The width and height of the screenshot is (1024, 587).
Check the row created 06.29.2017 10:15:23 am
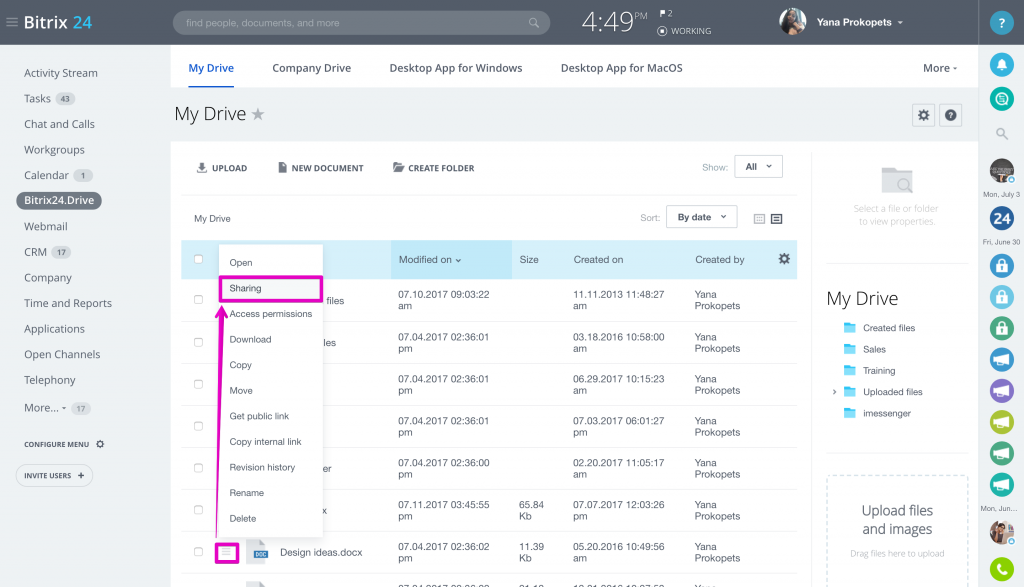click(x=199, y=384)
